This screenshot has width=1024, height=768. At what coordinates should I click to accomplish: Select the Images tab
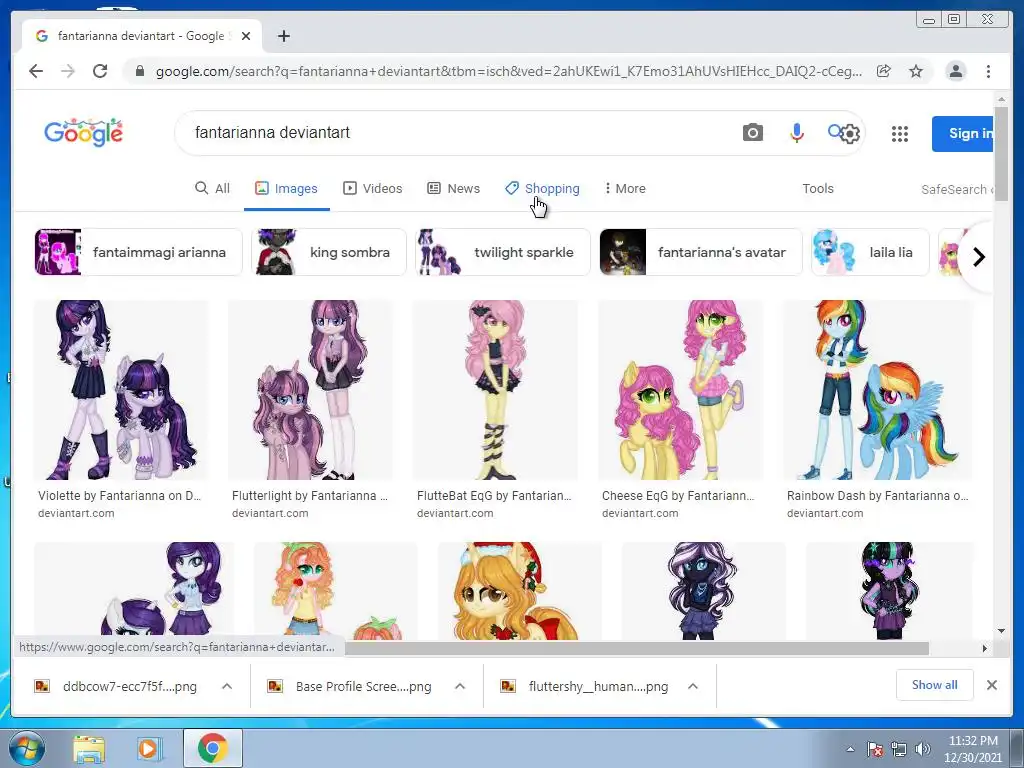[286, 188]
